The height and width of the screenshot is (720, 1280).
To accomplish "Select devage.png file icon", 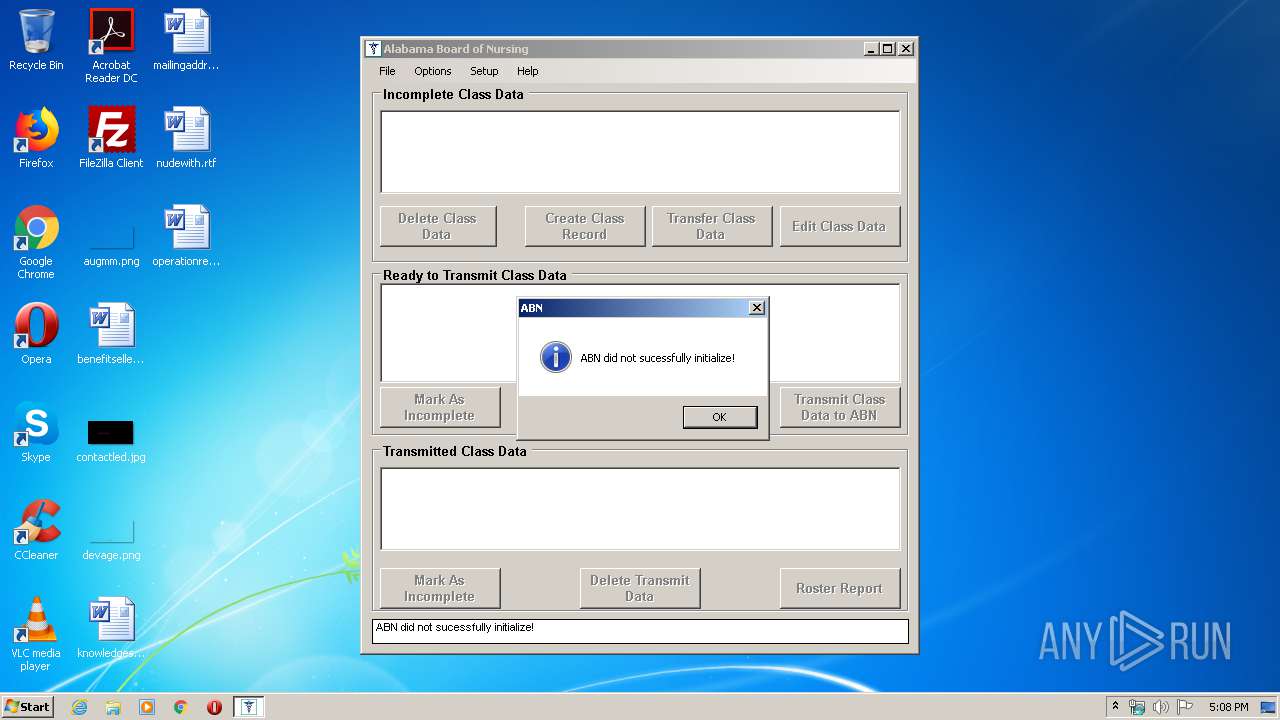I will (111, 538).
